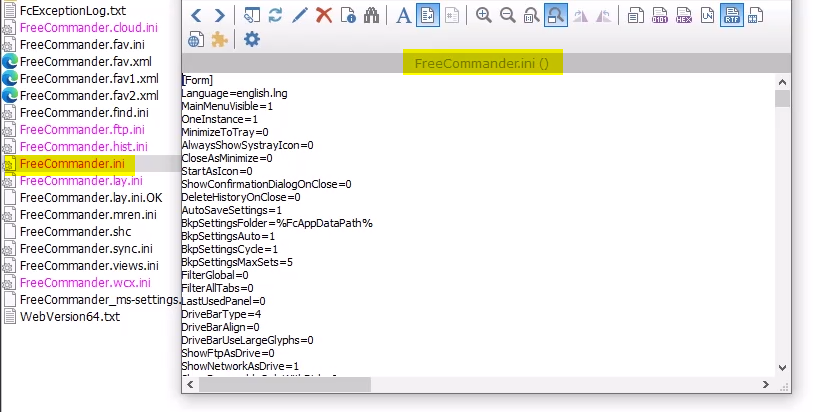The image size is (820, 412).
Task: Select FreeCommander.fav.xml file
Action: click(x=86, y=61)
